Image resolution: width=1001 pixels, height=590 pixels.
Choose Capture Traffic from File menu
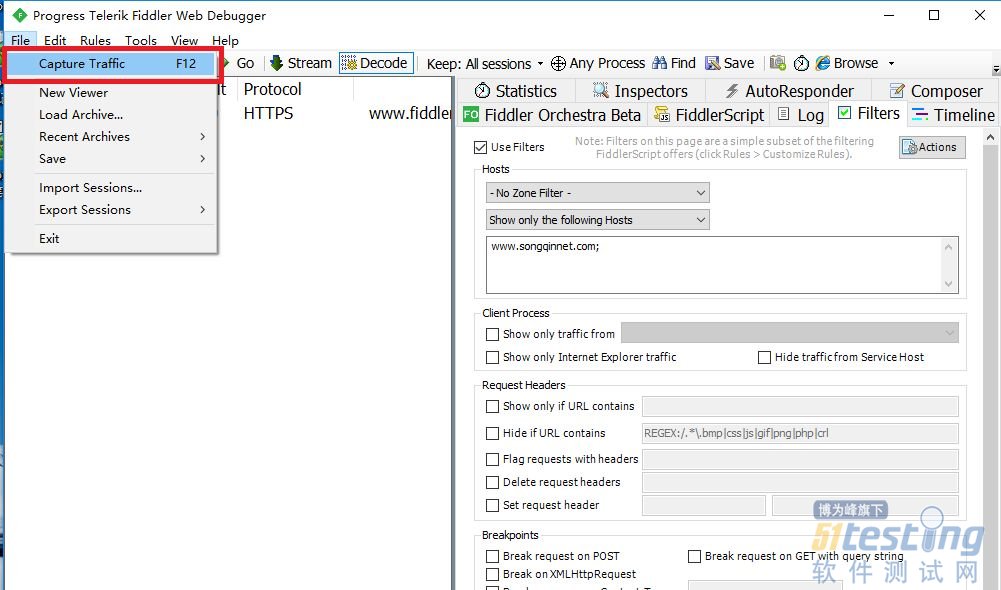(x=111, y=63)
